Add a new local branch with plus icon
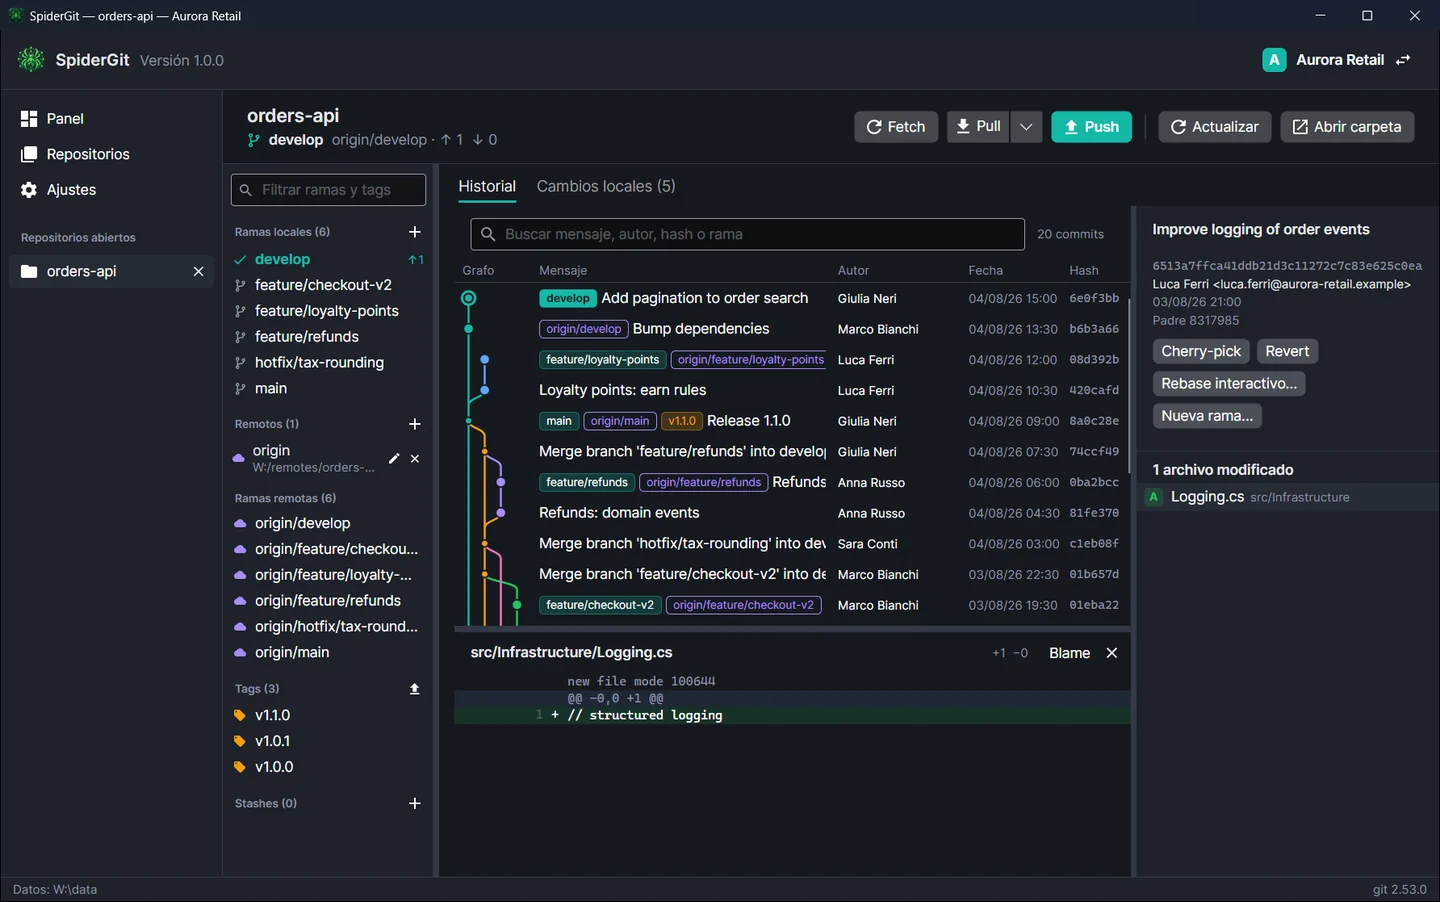The image size is (1440, 902). click(415, 232)
